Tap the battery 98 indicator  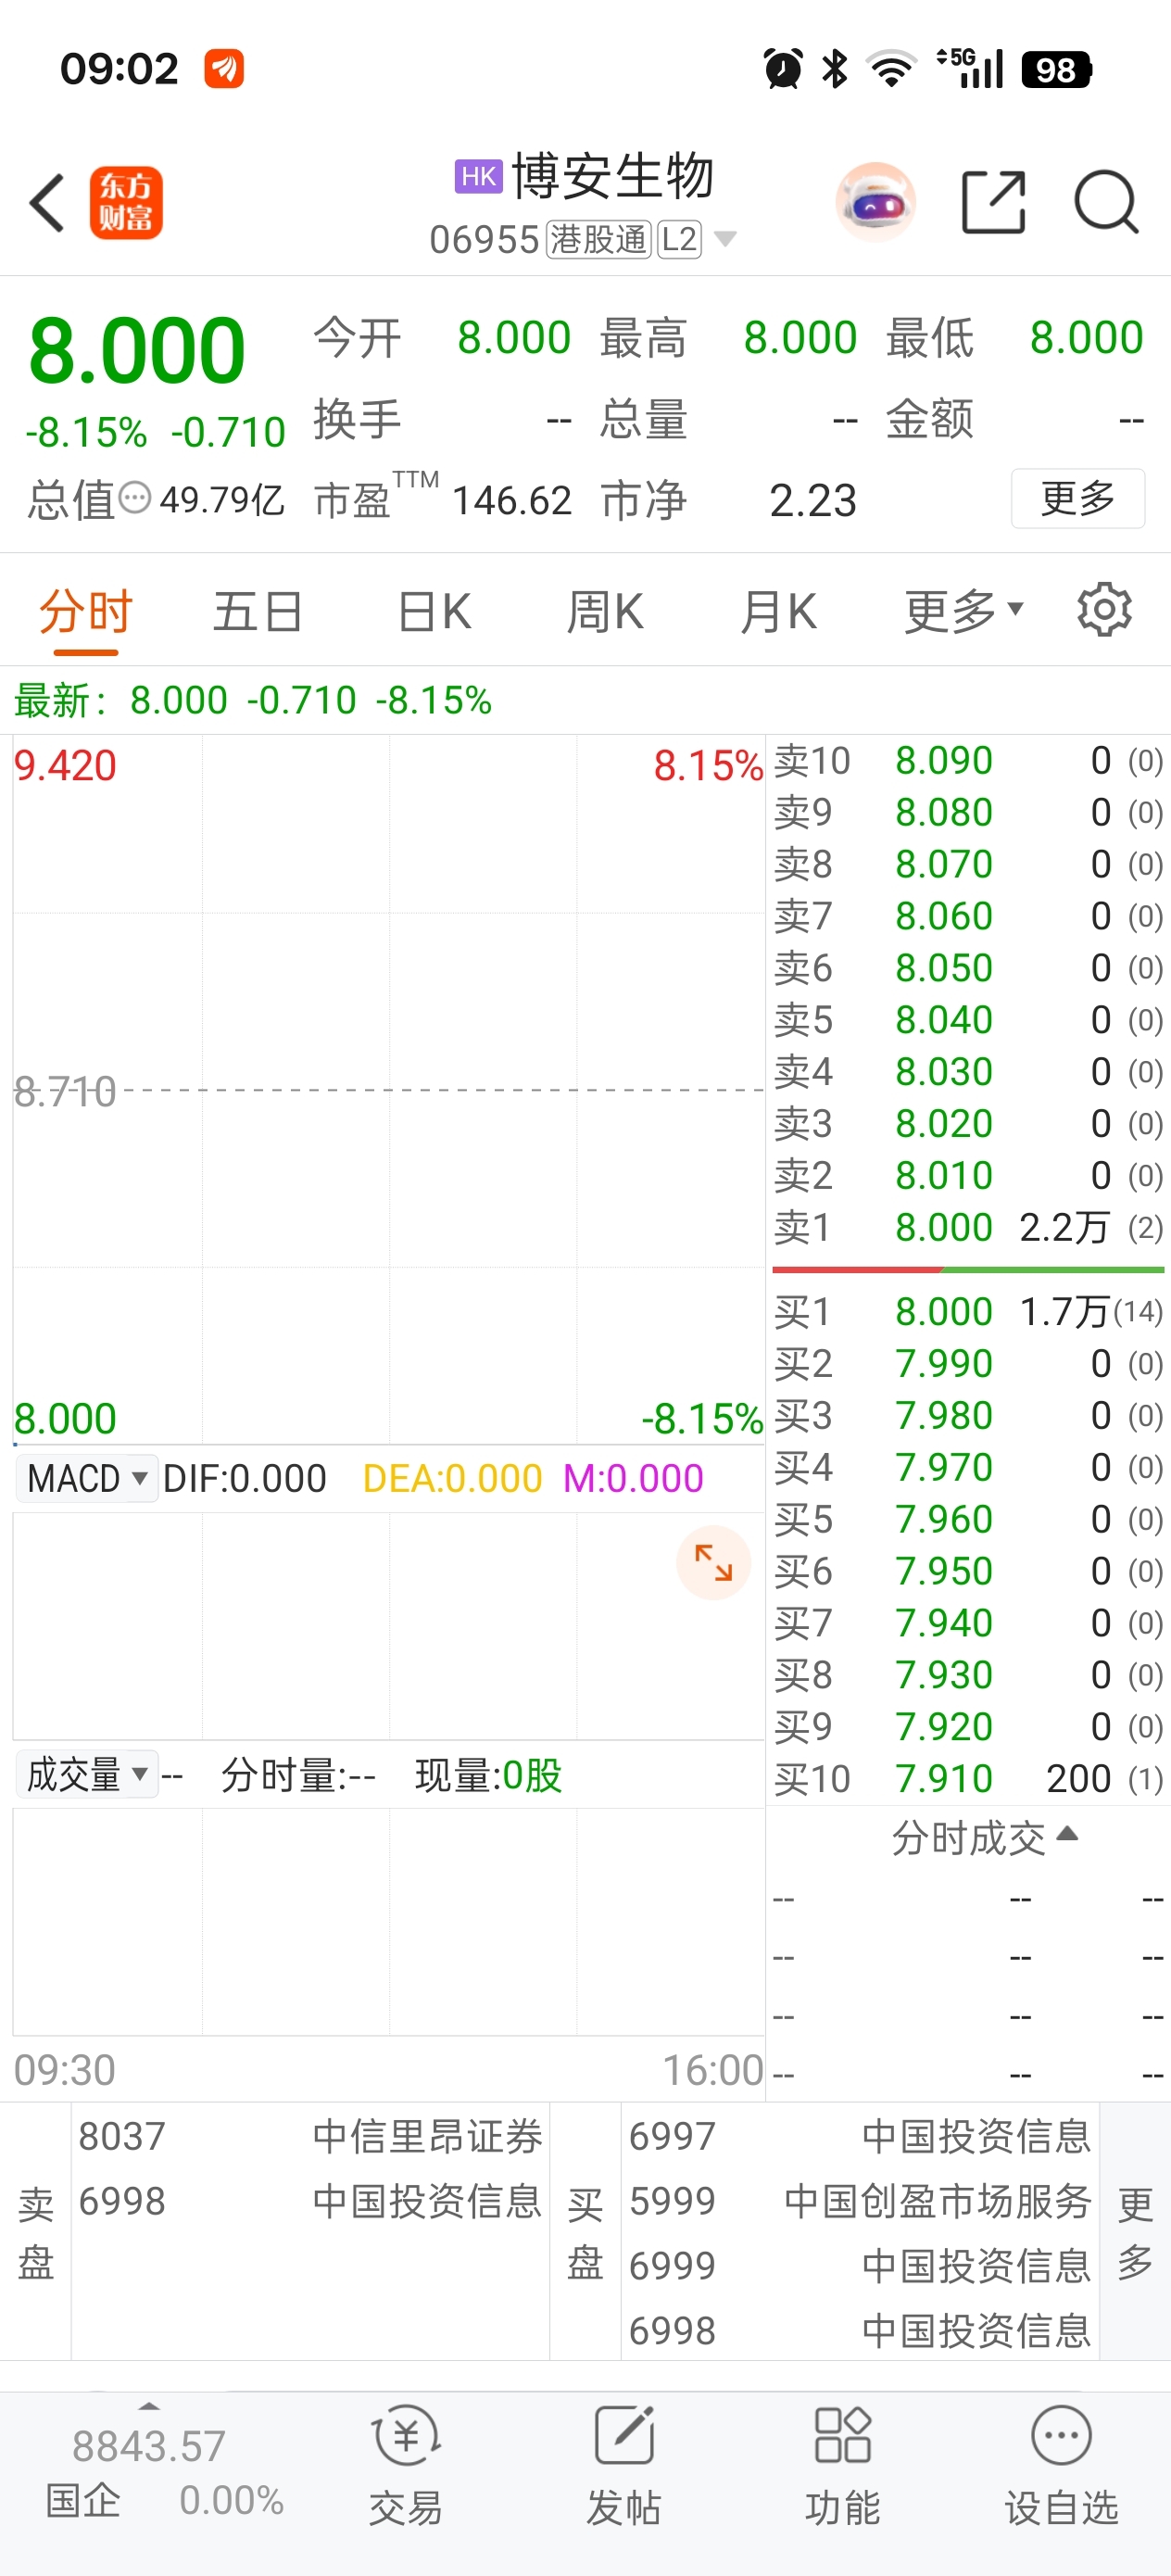point(1056,69)
